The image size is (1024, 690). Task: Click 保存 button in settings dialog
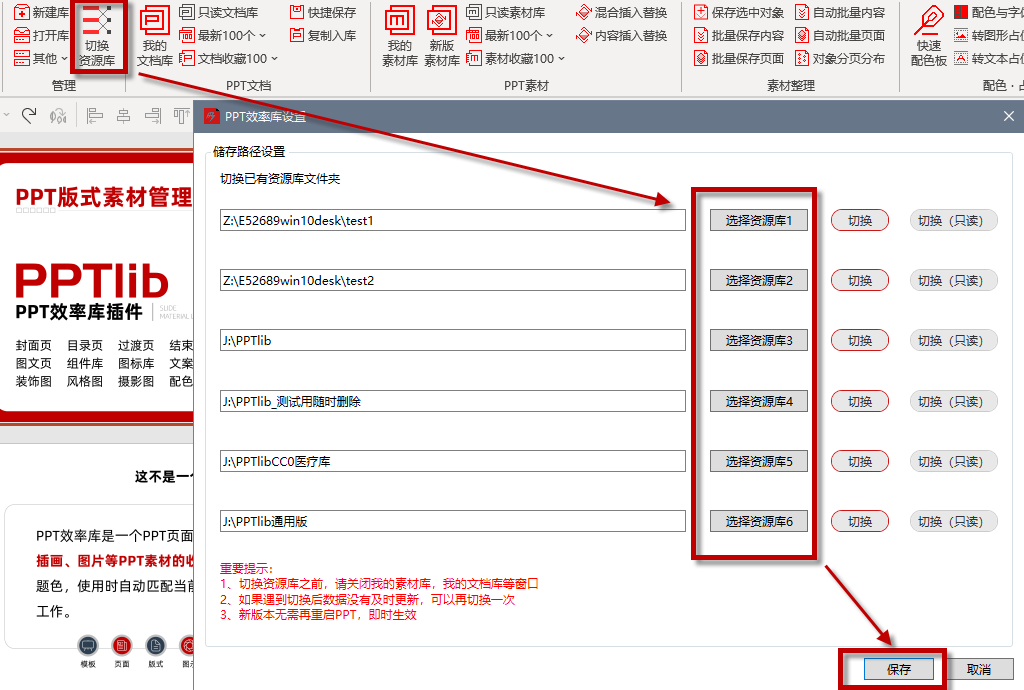[x=899, y=669]
